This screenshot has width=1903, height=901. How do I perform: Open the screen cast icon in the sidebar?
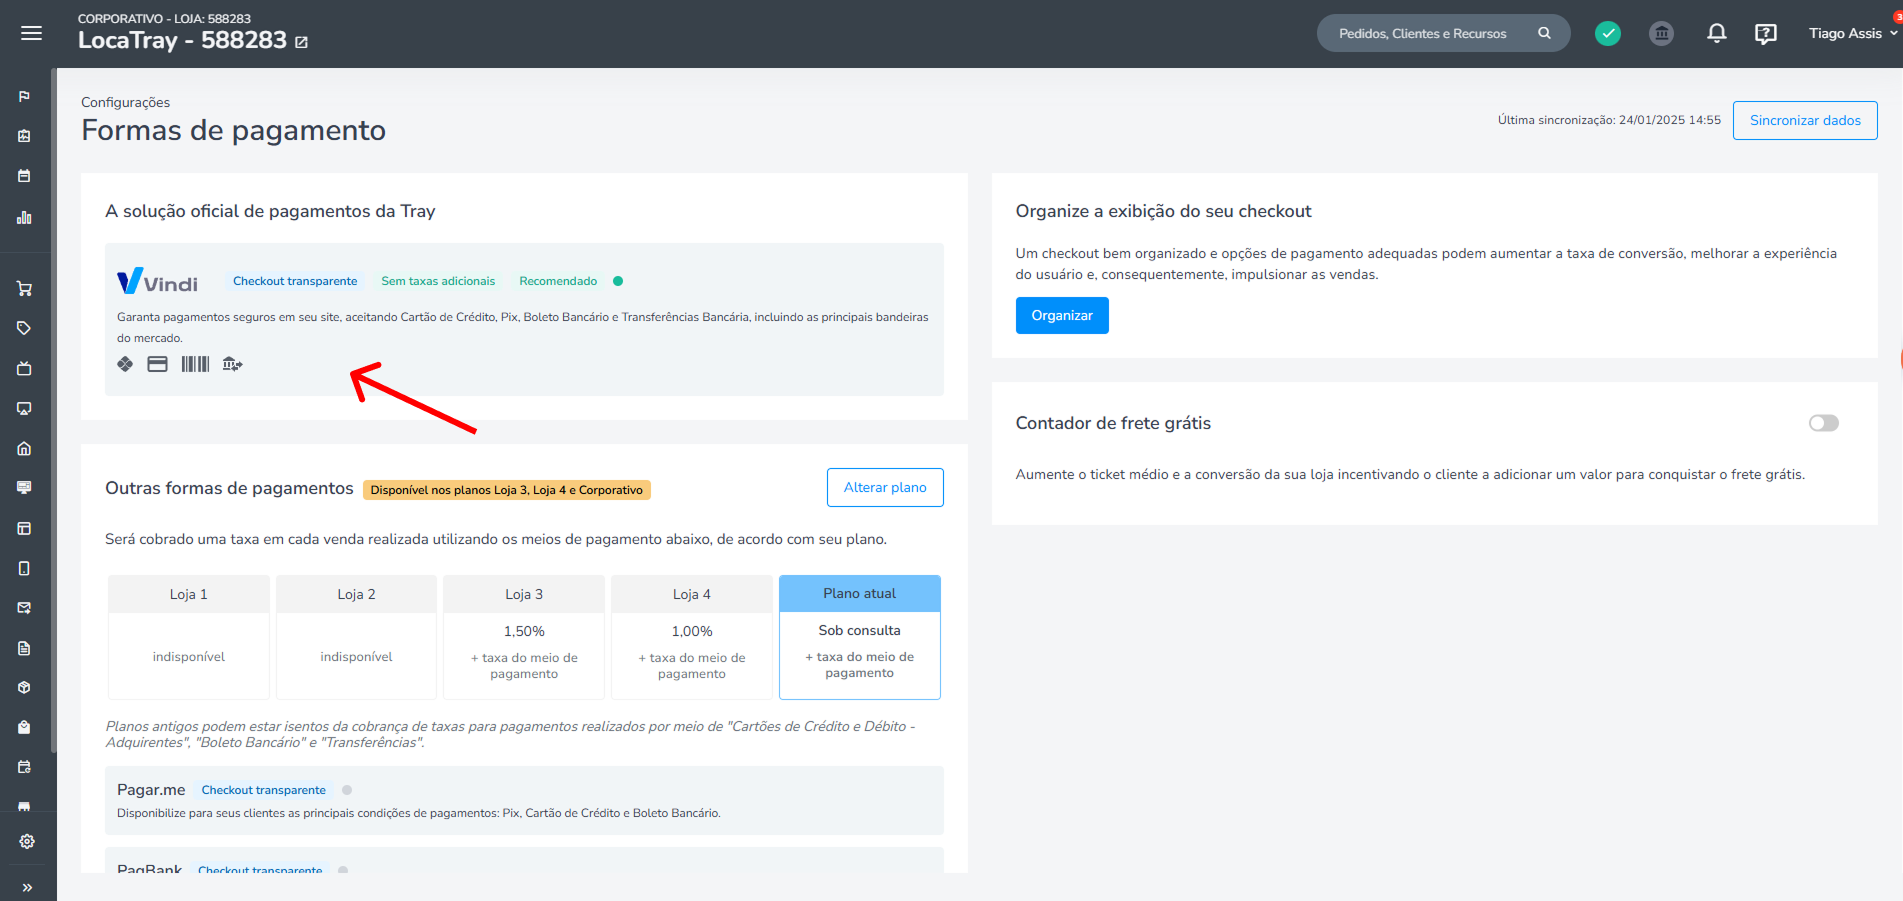pyautogui.click(x=25, y=408)
